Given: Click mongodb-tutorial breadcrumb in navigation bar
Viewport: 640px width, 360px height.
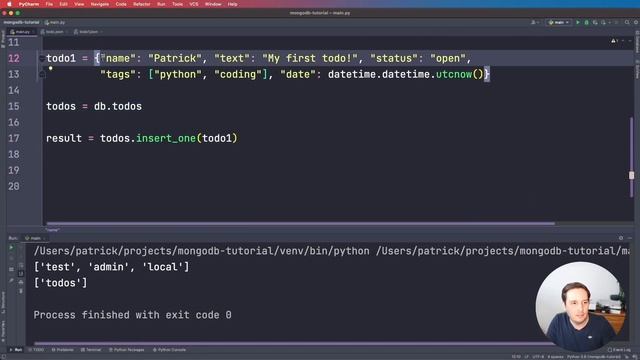Looking at the screenshot, I should 22,22.
